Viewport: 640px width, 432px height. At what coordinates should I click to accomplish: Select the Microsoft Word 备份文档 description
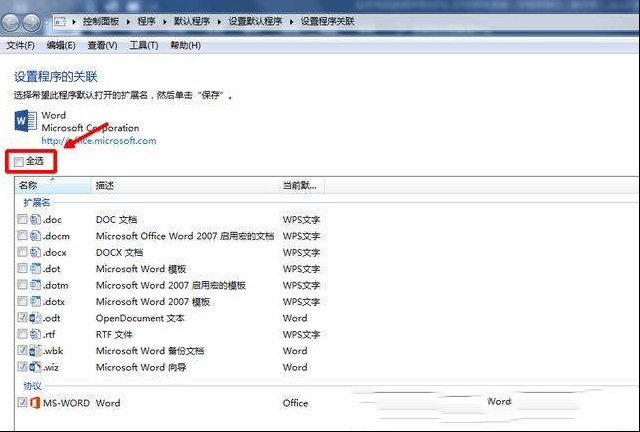pyautogui.click(x=150, y=351)
